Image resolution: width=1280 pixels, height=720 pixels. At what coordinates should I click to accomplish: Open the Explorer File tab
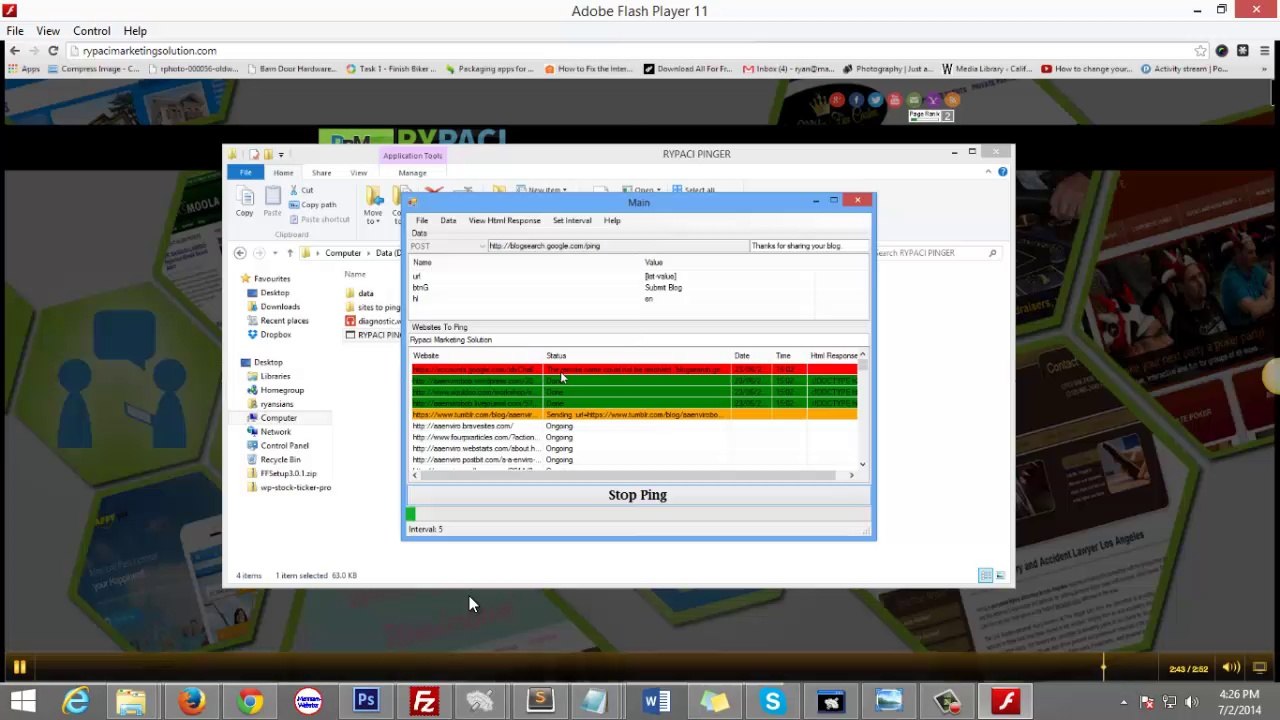tap(246, 173)
